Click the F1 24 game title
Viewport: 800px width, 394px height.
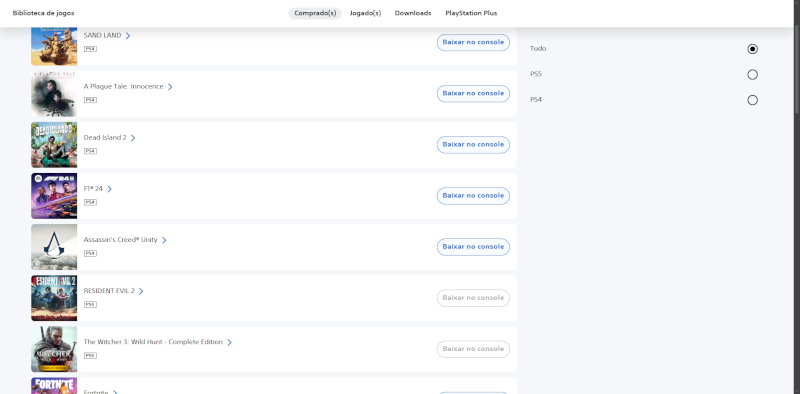(93, 189)
